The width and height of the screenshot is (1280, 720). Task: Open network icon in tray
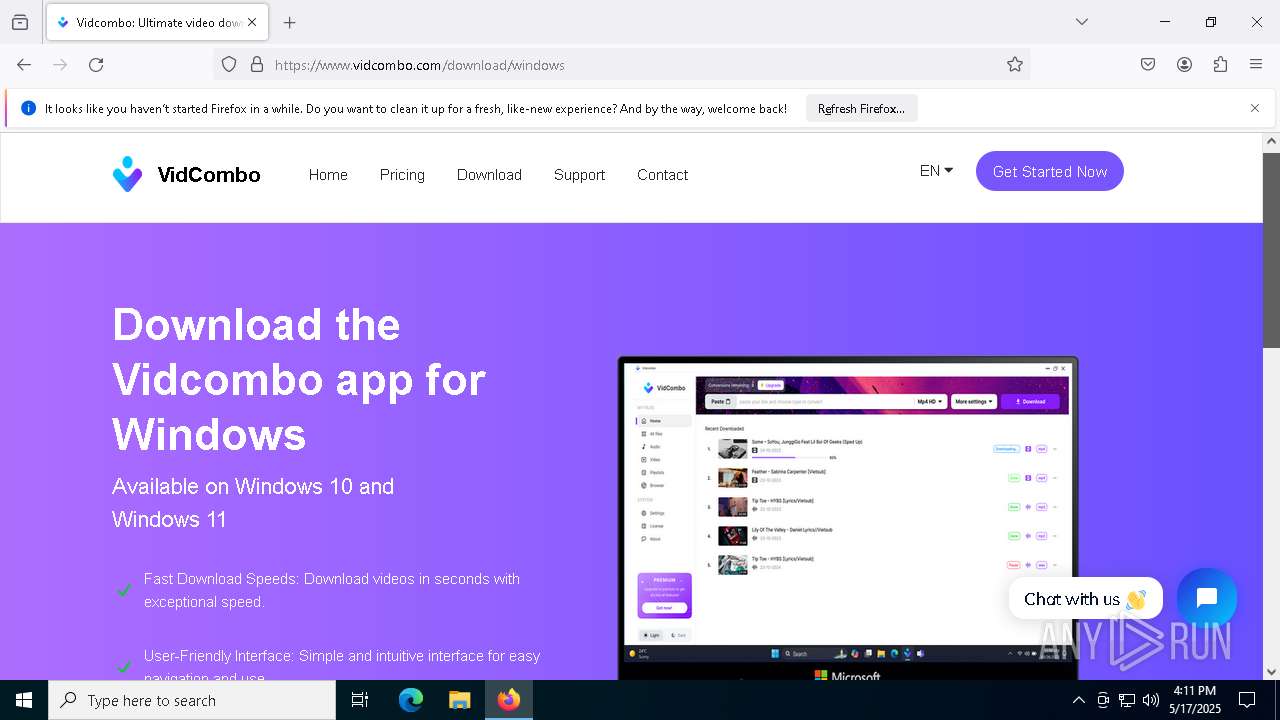coord(1127,700)
